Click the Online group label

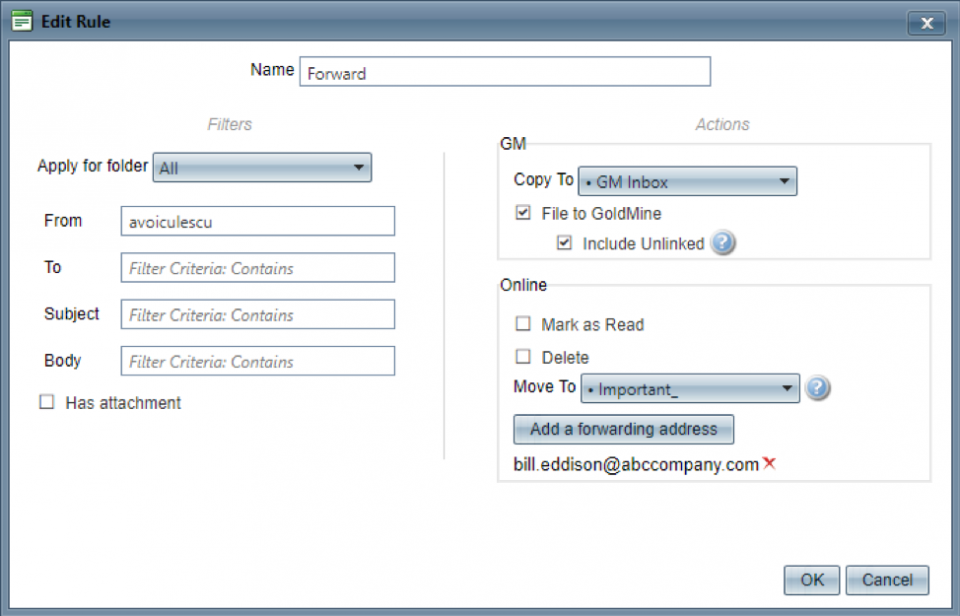click(523, 285)
